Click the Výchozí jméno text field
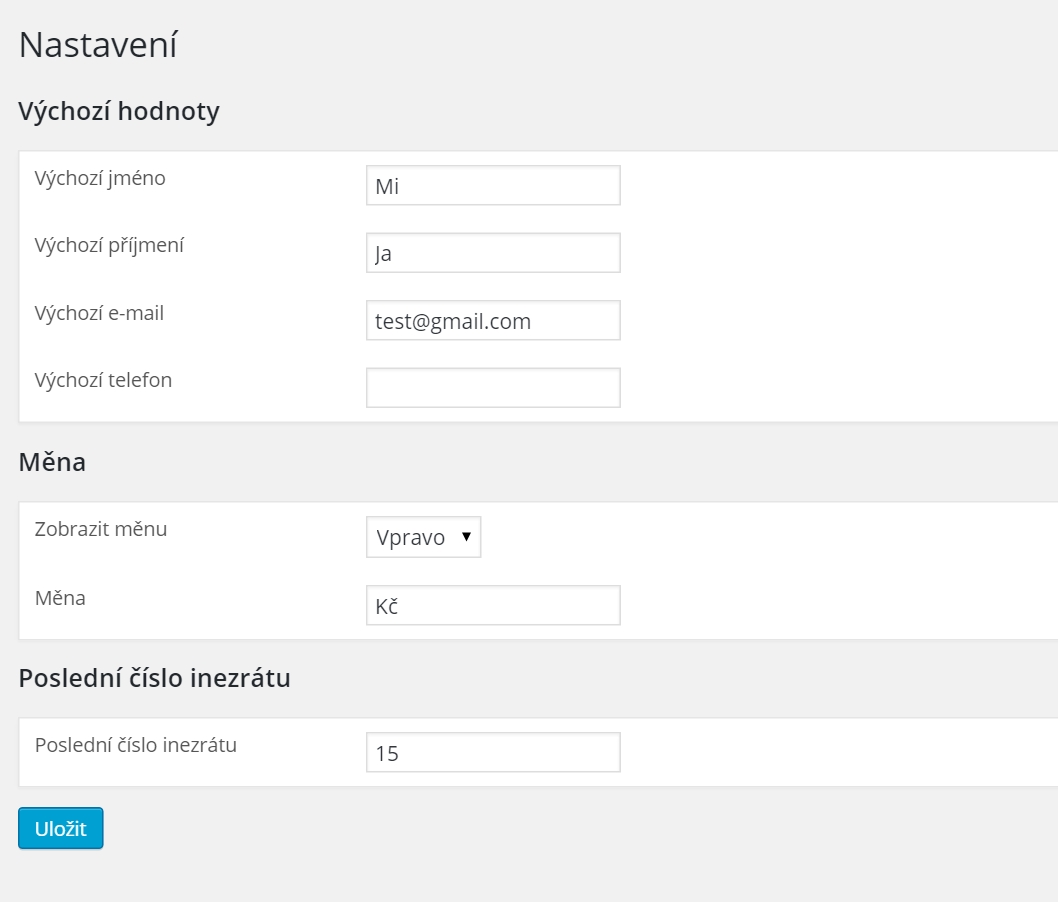Screen dimensions: 1058x902 (x=493, y=186)
